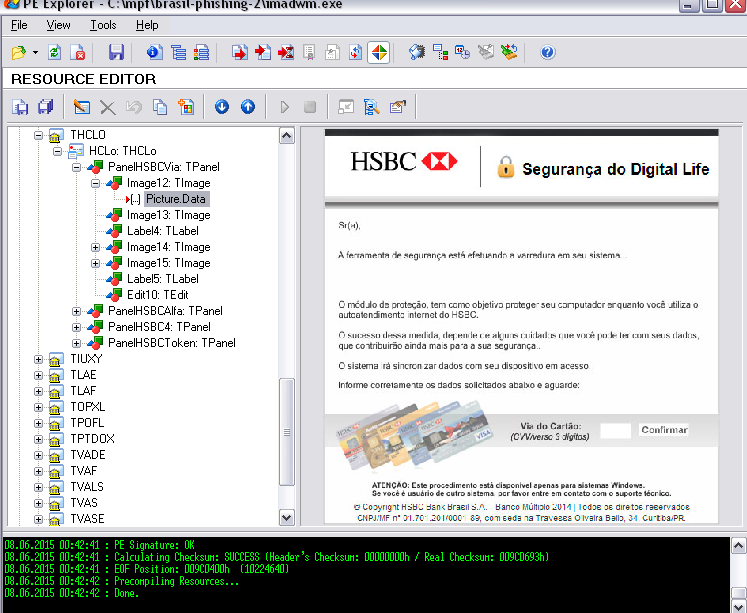Click the Open File folder icon
This screenshot has height=613, width=747.
coord(19,52)
